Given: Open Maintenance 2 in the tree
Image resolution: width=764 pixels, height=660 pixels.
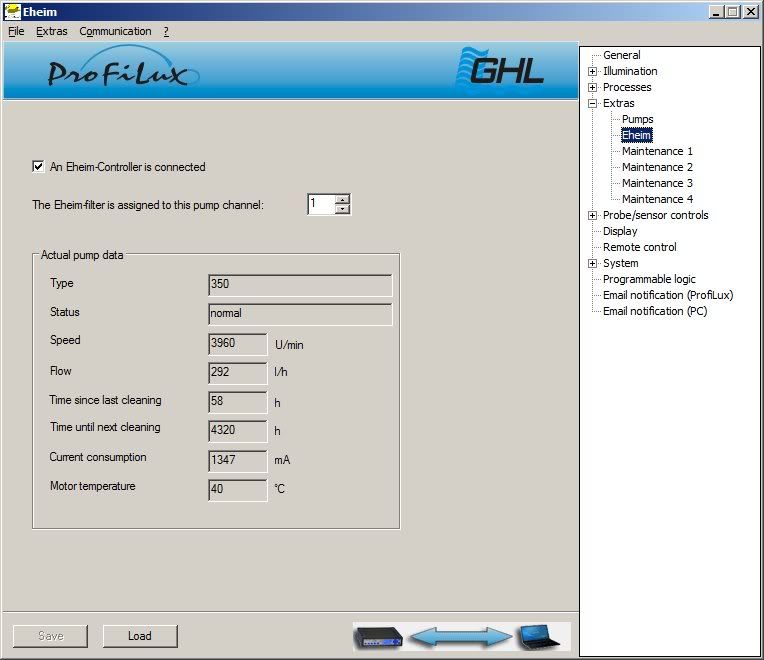Looking at the screenshot, I should [657, 167].
